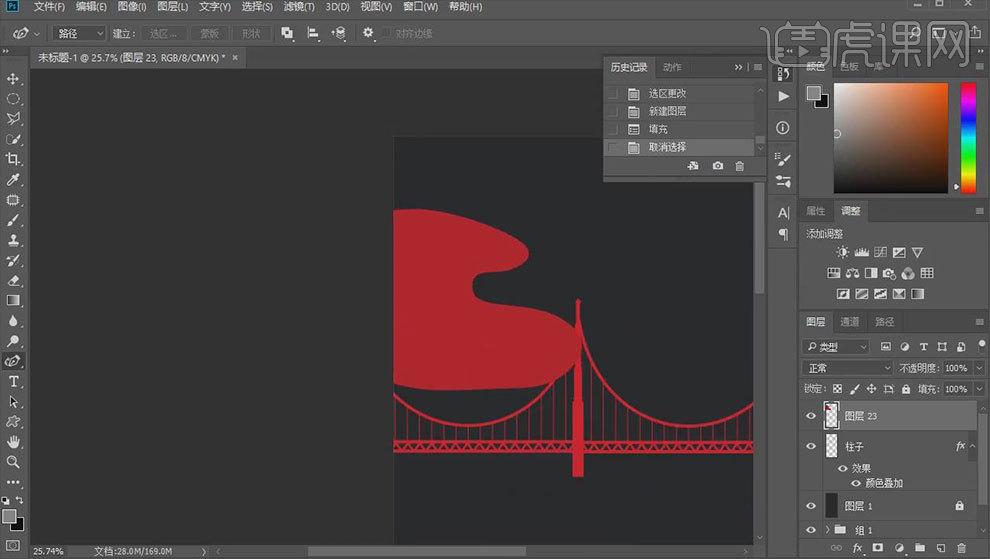The width and height of the screenshot is (990, 559).
Task: Select the Pen tool in toolbox
Action: click(13, 361)
